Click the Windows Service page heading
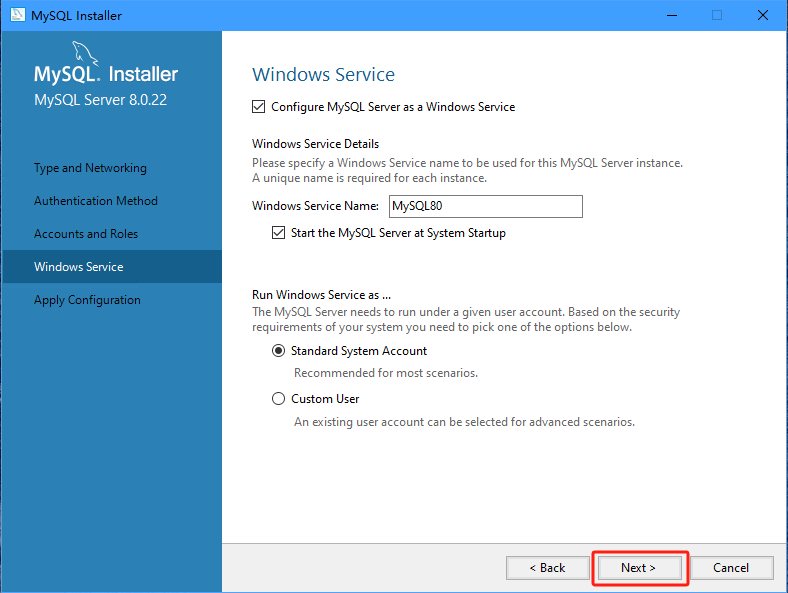 coord(323,74)
